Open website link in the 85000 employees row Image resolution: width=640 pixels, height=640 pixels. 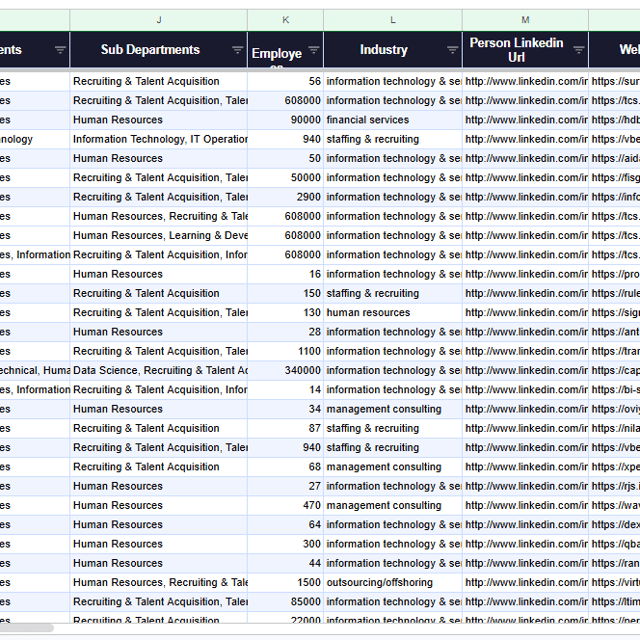(615, 602)
